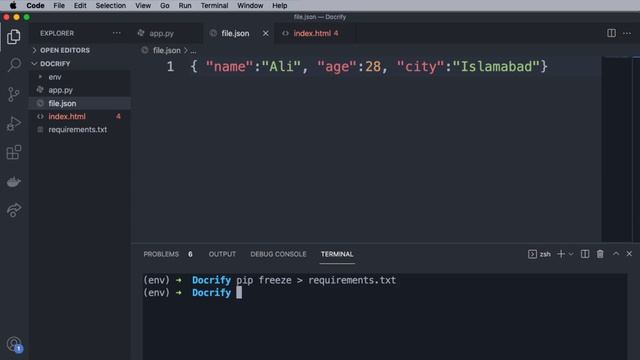Open the terminal launch profile dropdown

[571, 254]
